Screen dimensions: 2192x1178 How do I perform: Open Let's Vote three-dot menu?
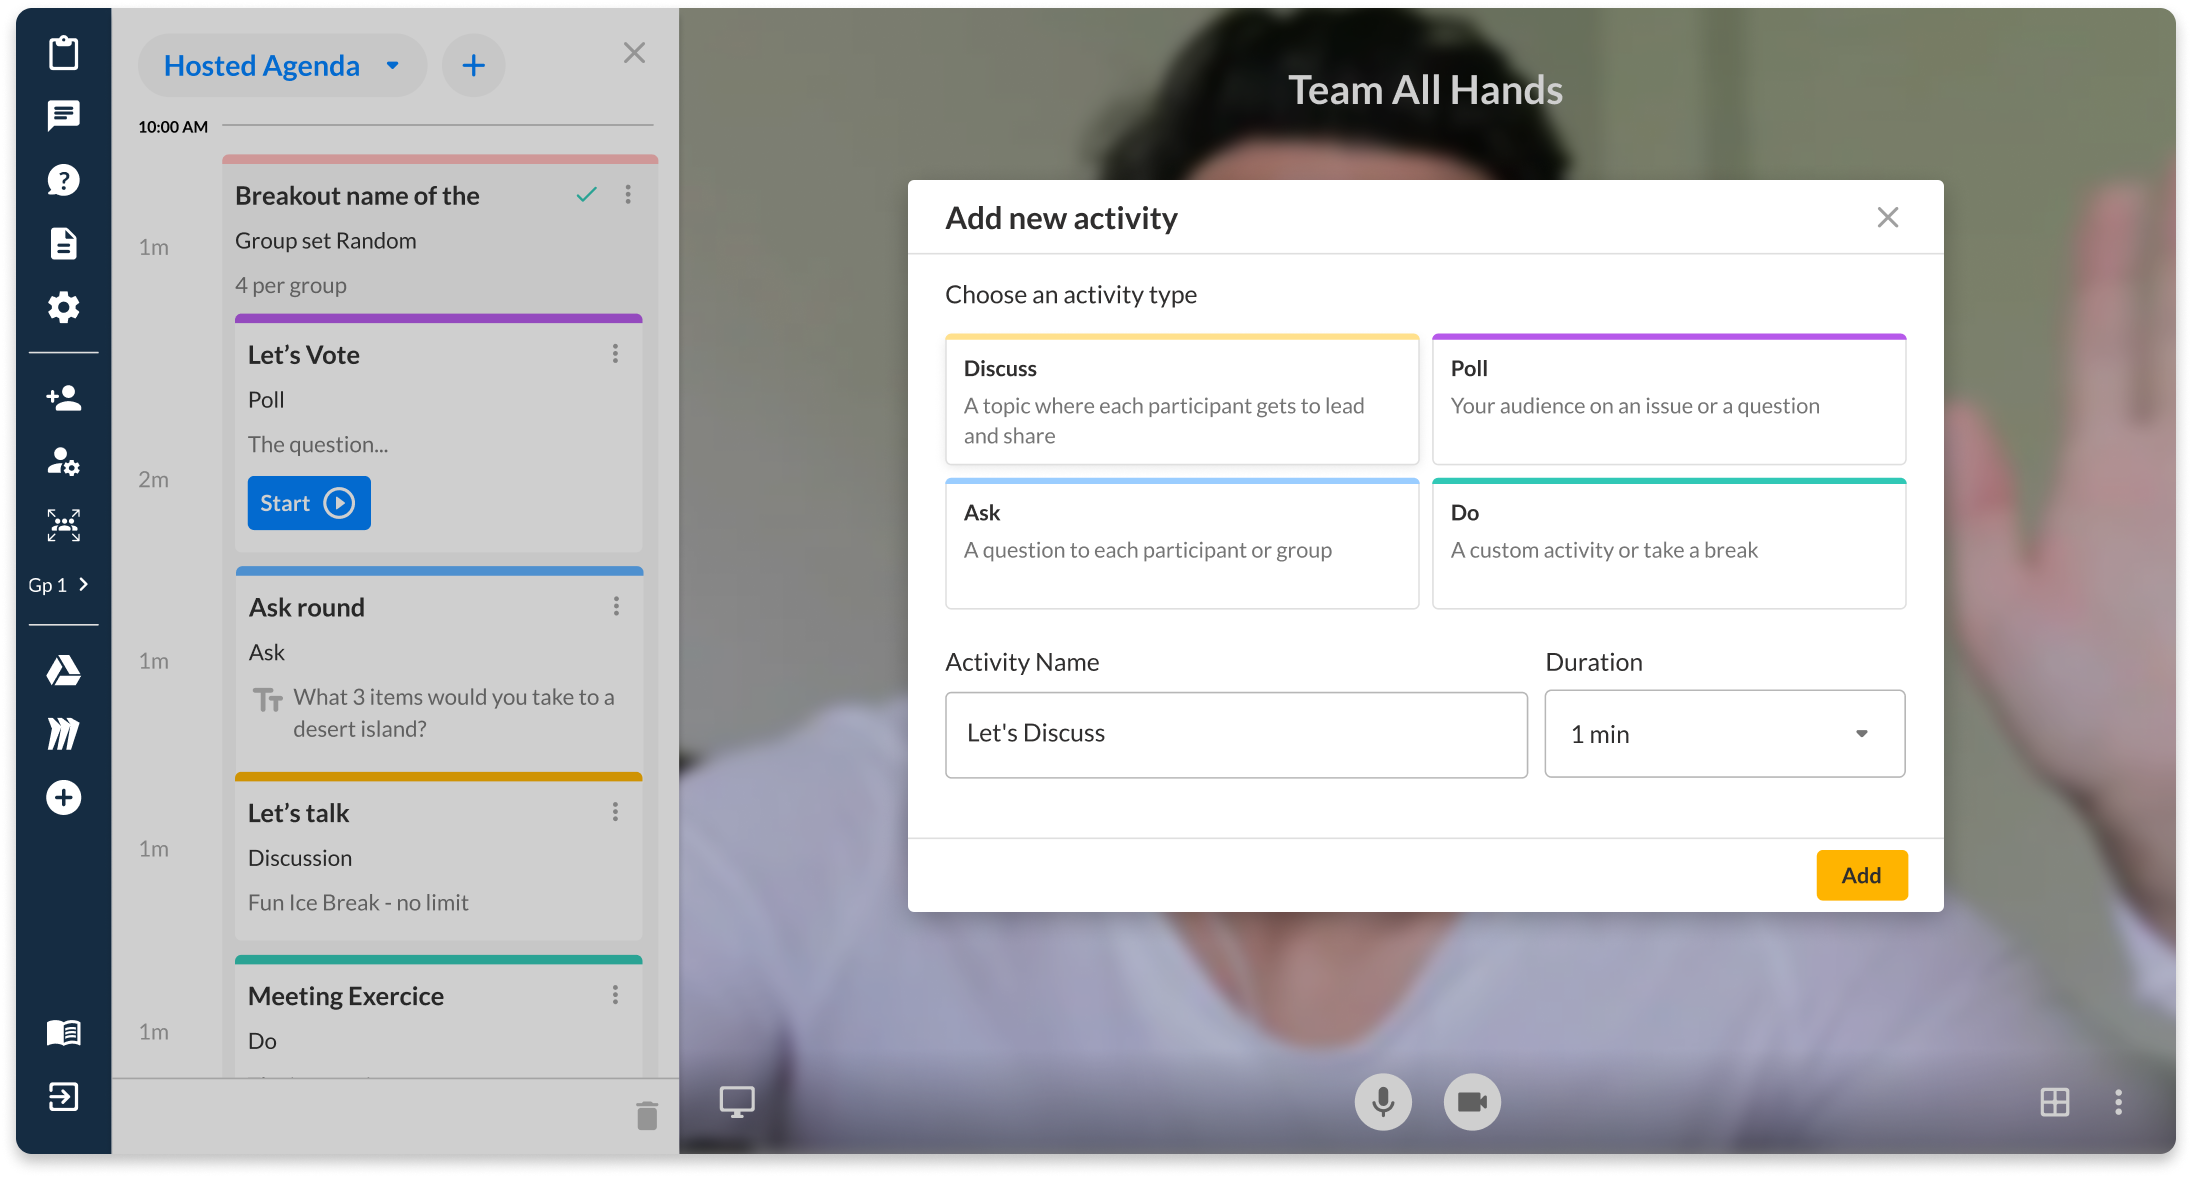coord(615,354)
